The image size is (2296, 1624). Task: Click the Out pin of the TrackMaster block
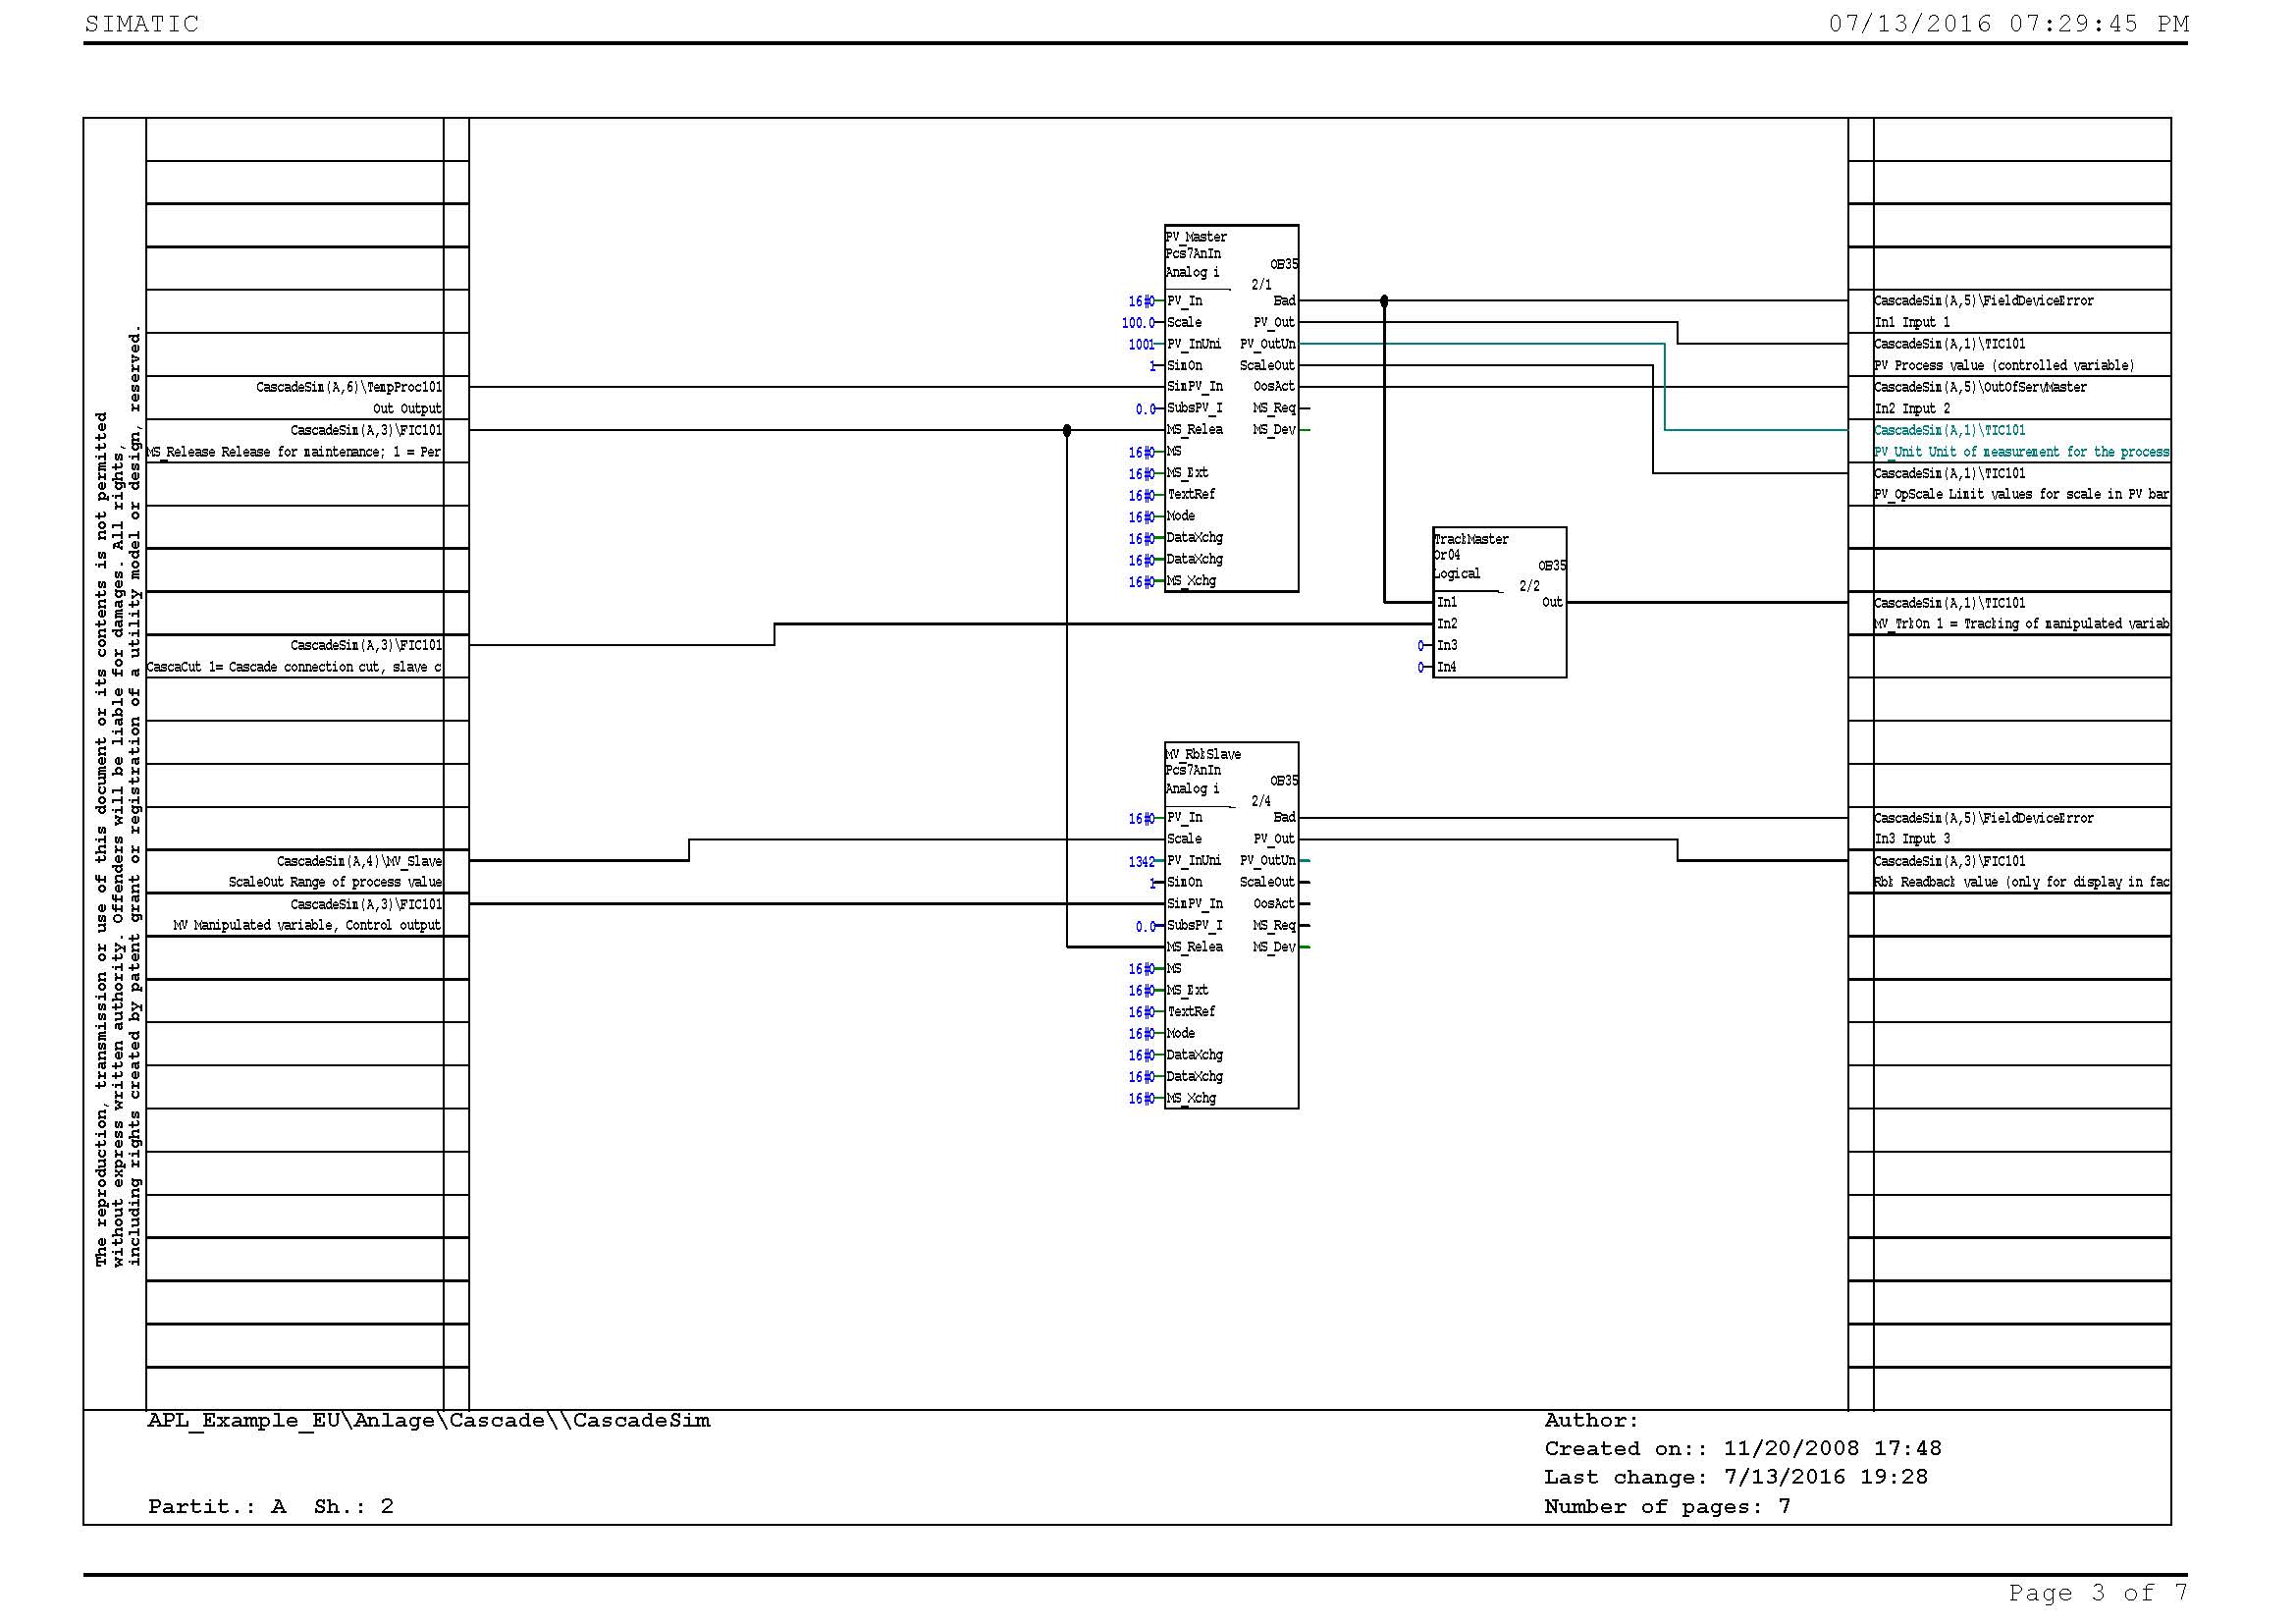click(1551, 603)
